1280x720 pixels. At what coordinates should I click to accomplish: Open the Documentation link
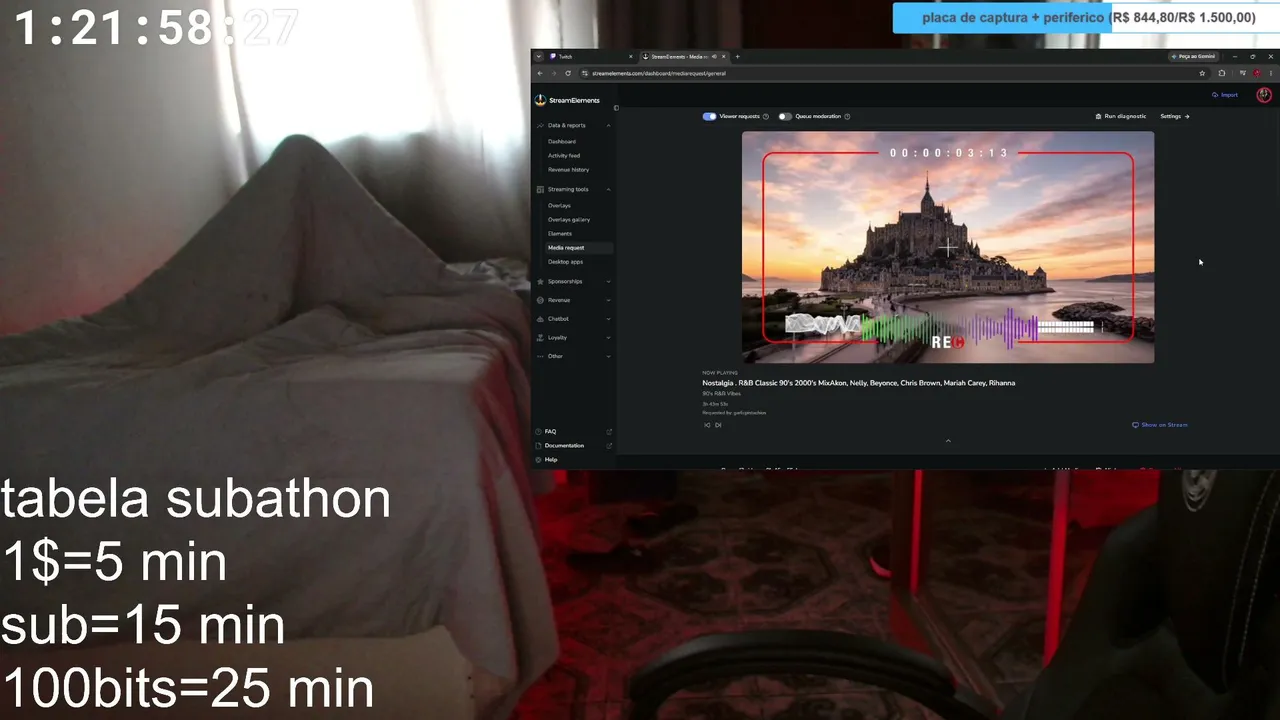564,445
